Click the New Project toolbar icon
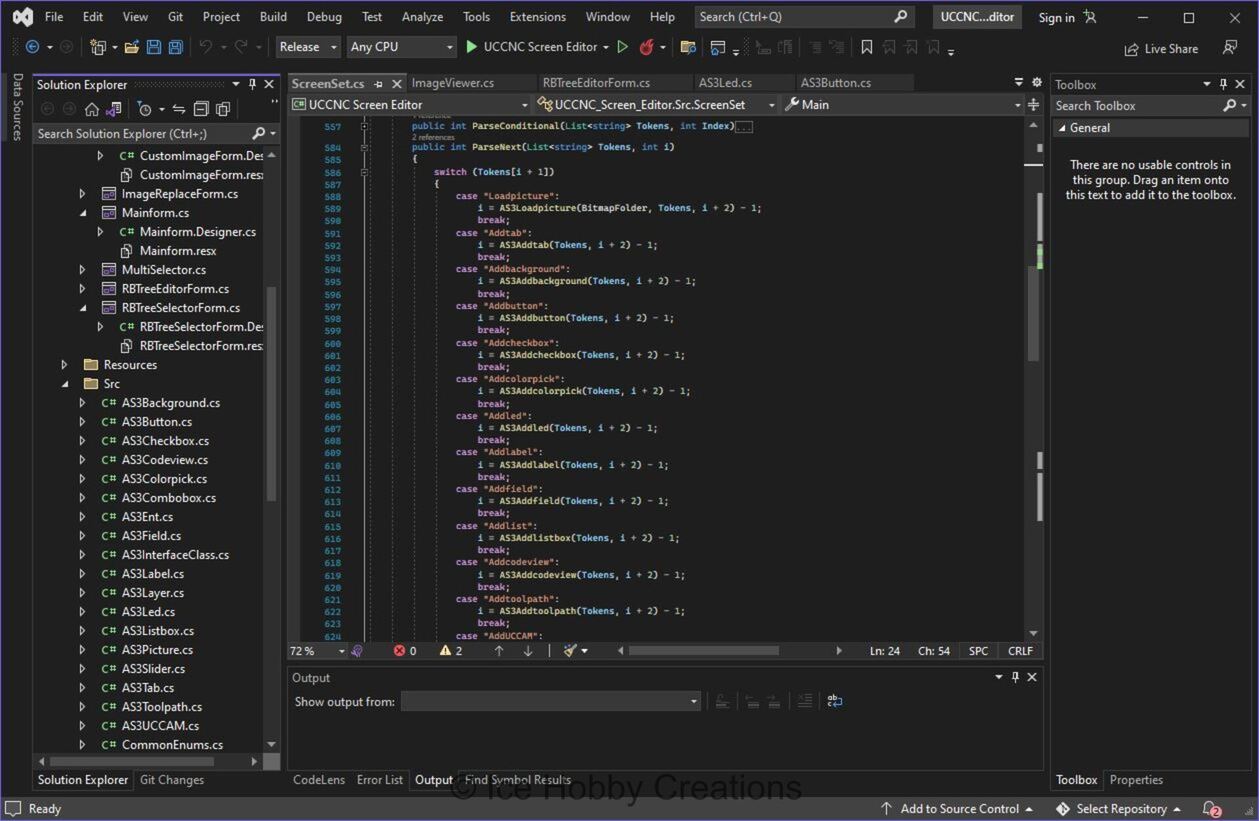Image resolution: width=1259 pixels, height=821 pixels. 97,47
